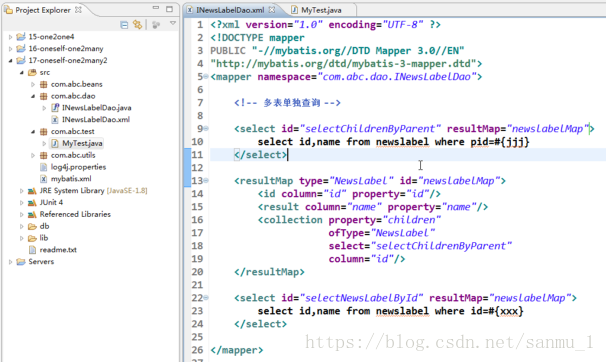The width and height of the screenshot is (606, 362).
Task: Select the Project Explorer tab
Action: (43, 10)
